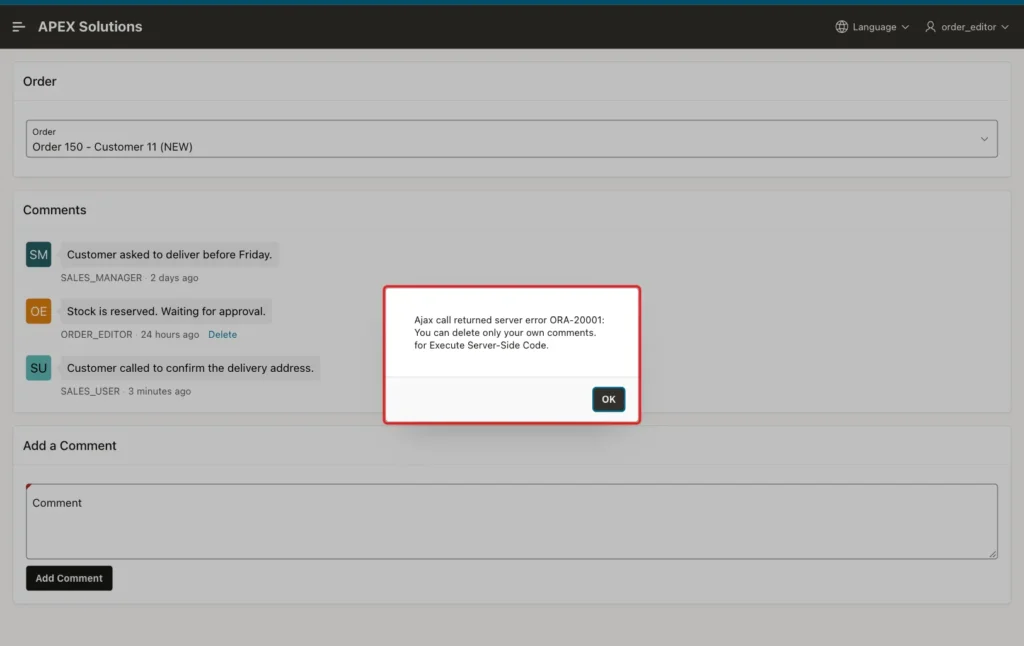This screenshot has width=1024, height=646.
Task: Open the Language dropdown menu
Action: (x=872, y=27)
